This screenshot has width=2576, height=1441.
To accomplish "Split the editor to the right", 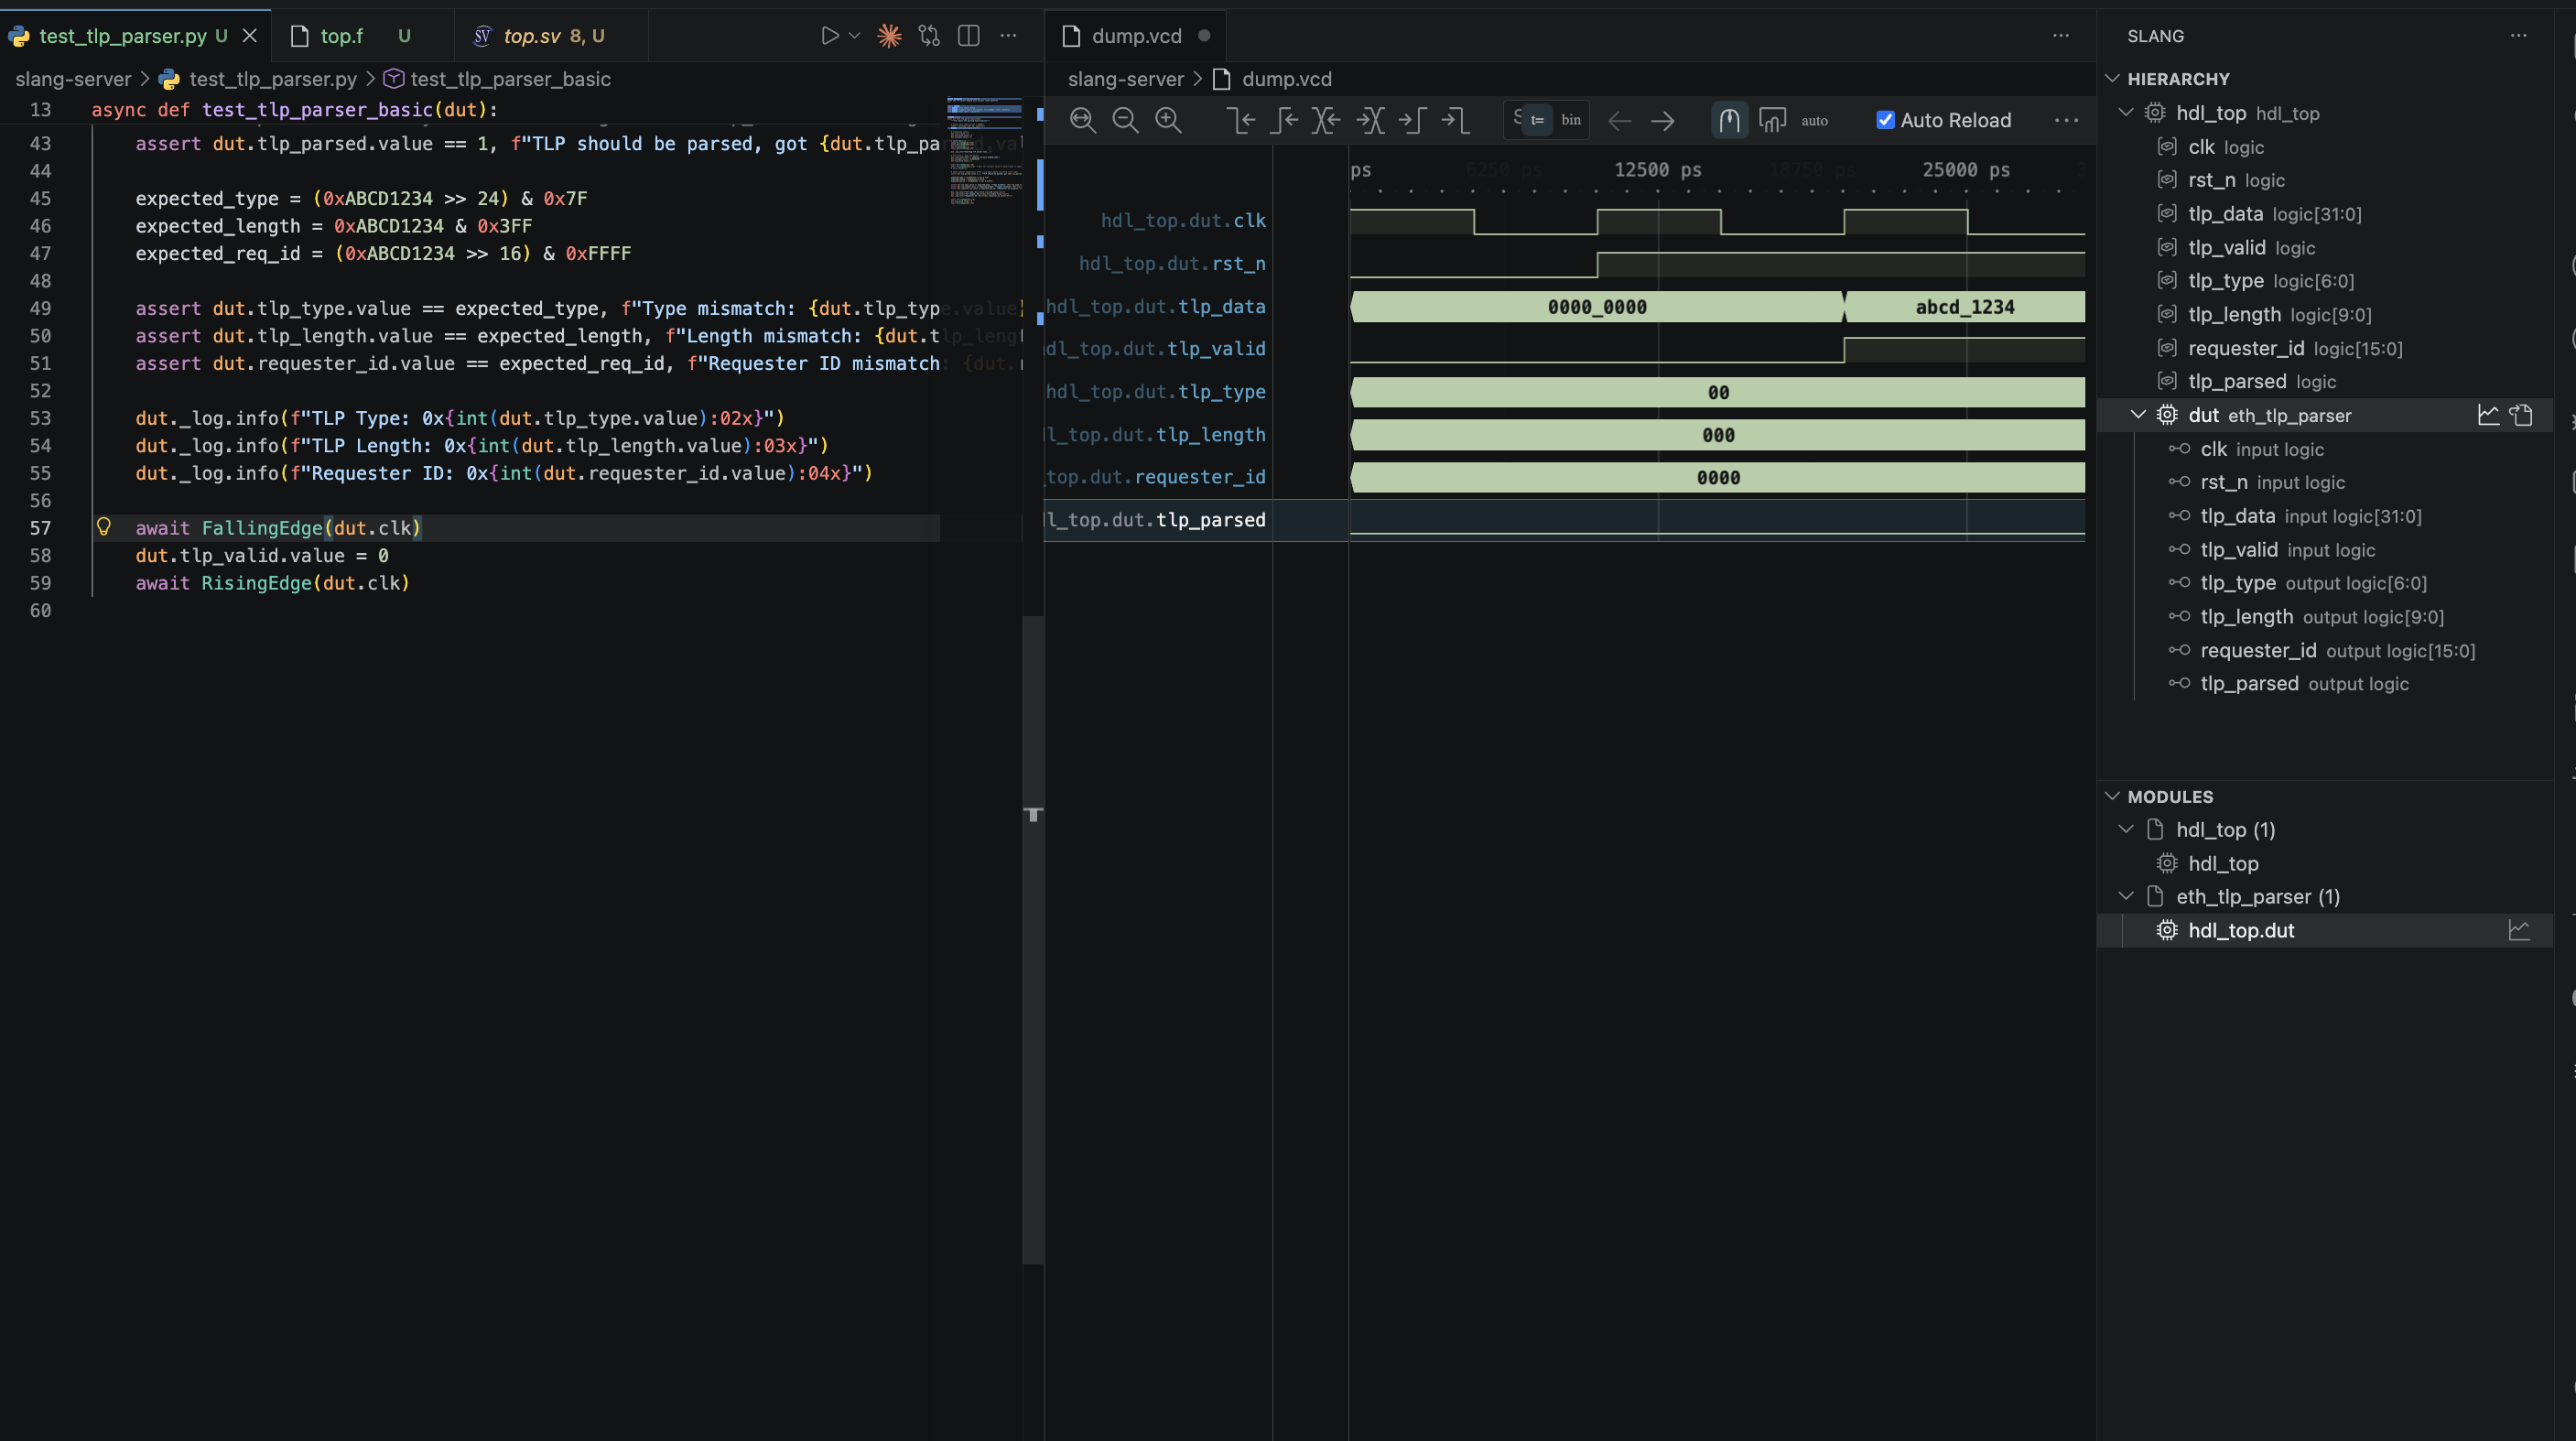I will [x=968, y=36].
